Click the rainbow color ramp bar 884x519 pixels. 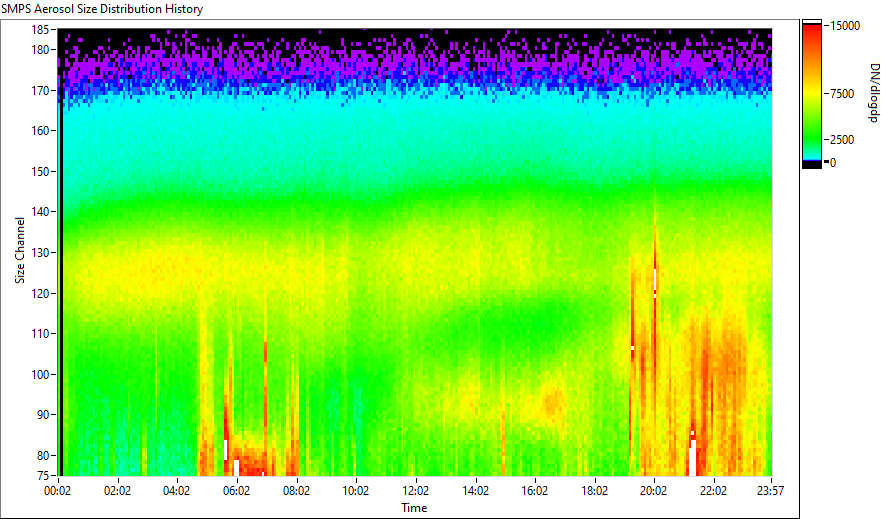(812, 92)
